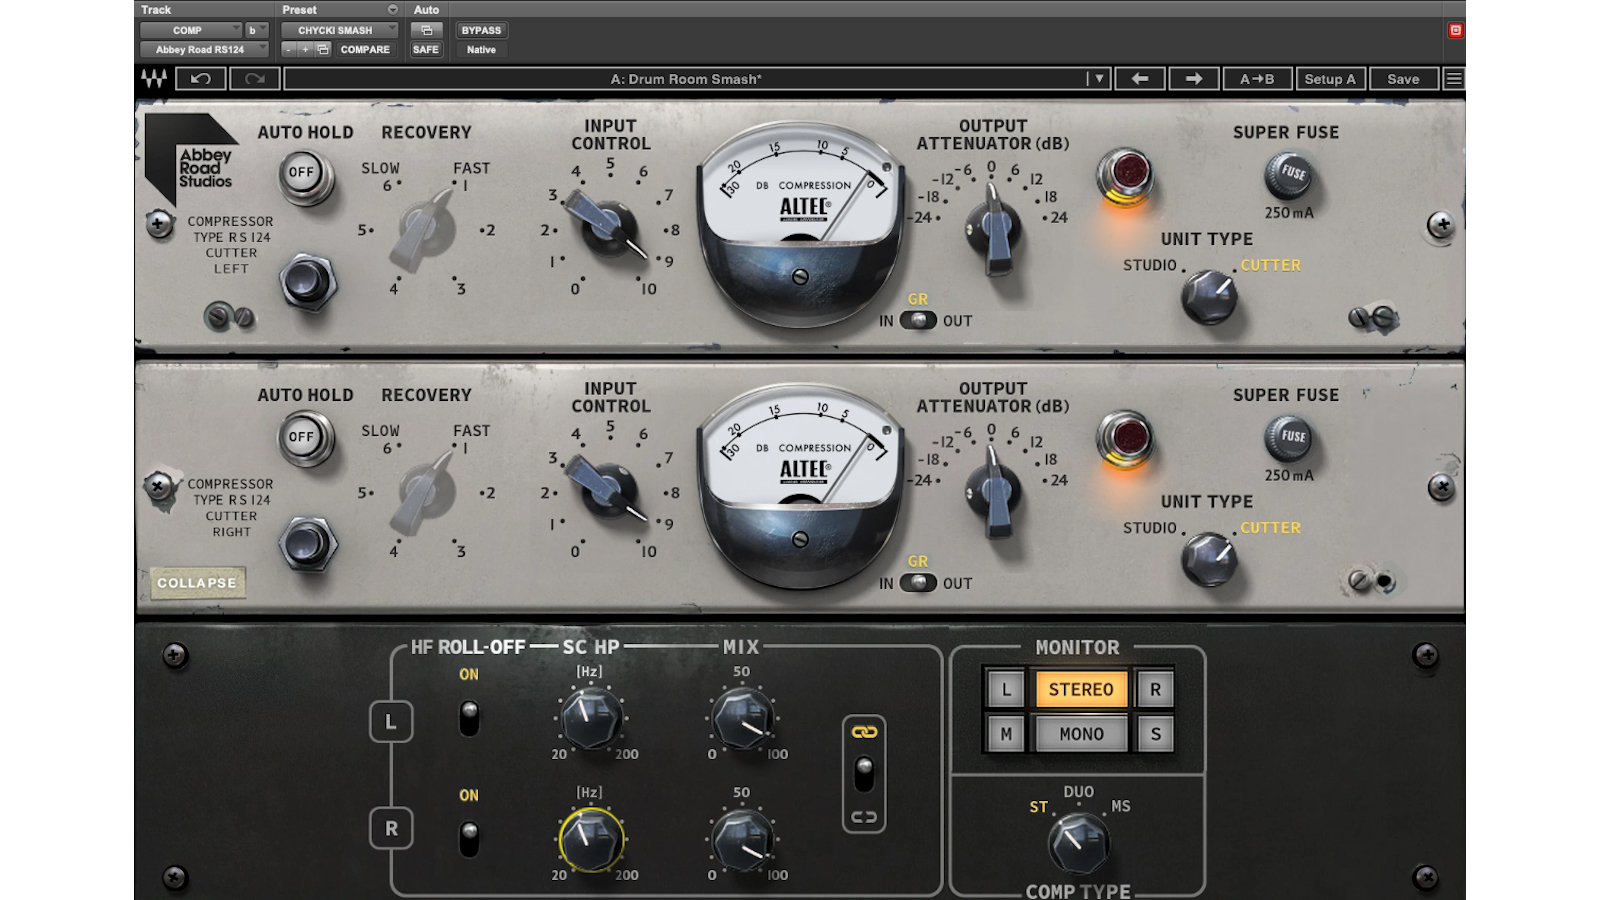Open the hamburger menu beside Save
This screenshot has width=1600, height=900.
coord(1454,79)
